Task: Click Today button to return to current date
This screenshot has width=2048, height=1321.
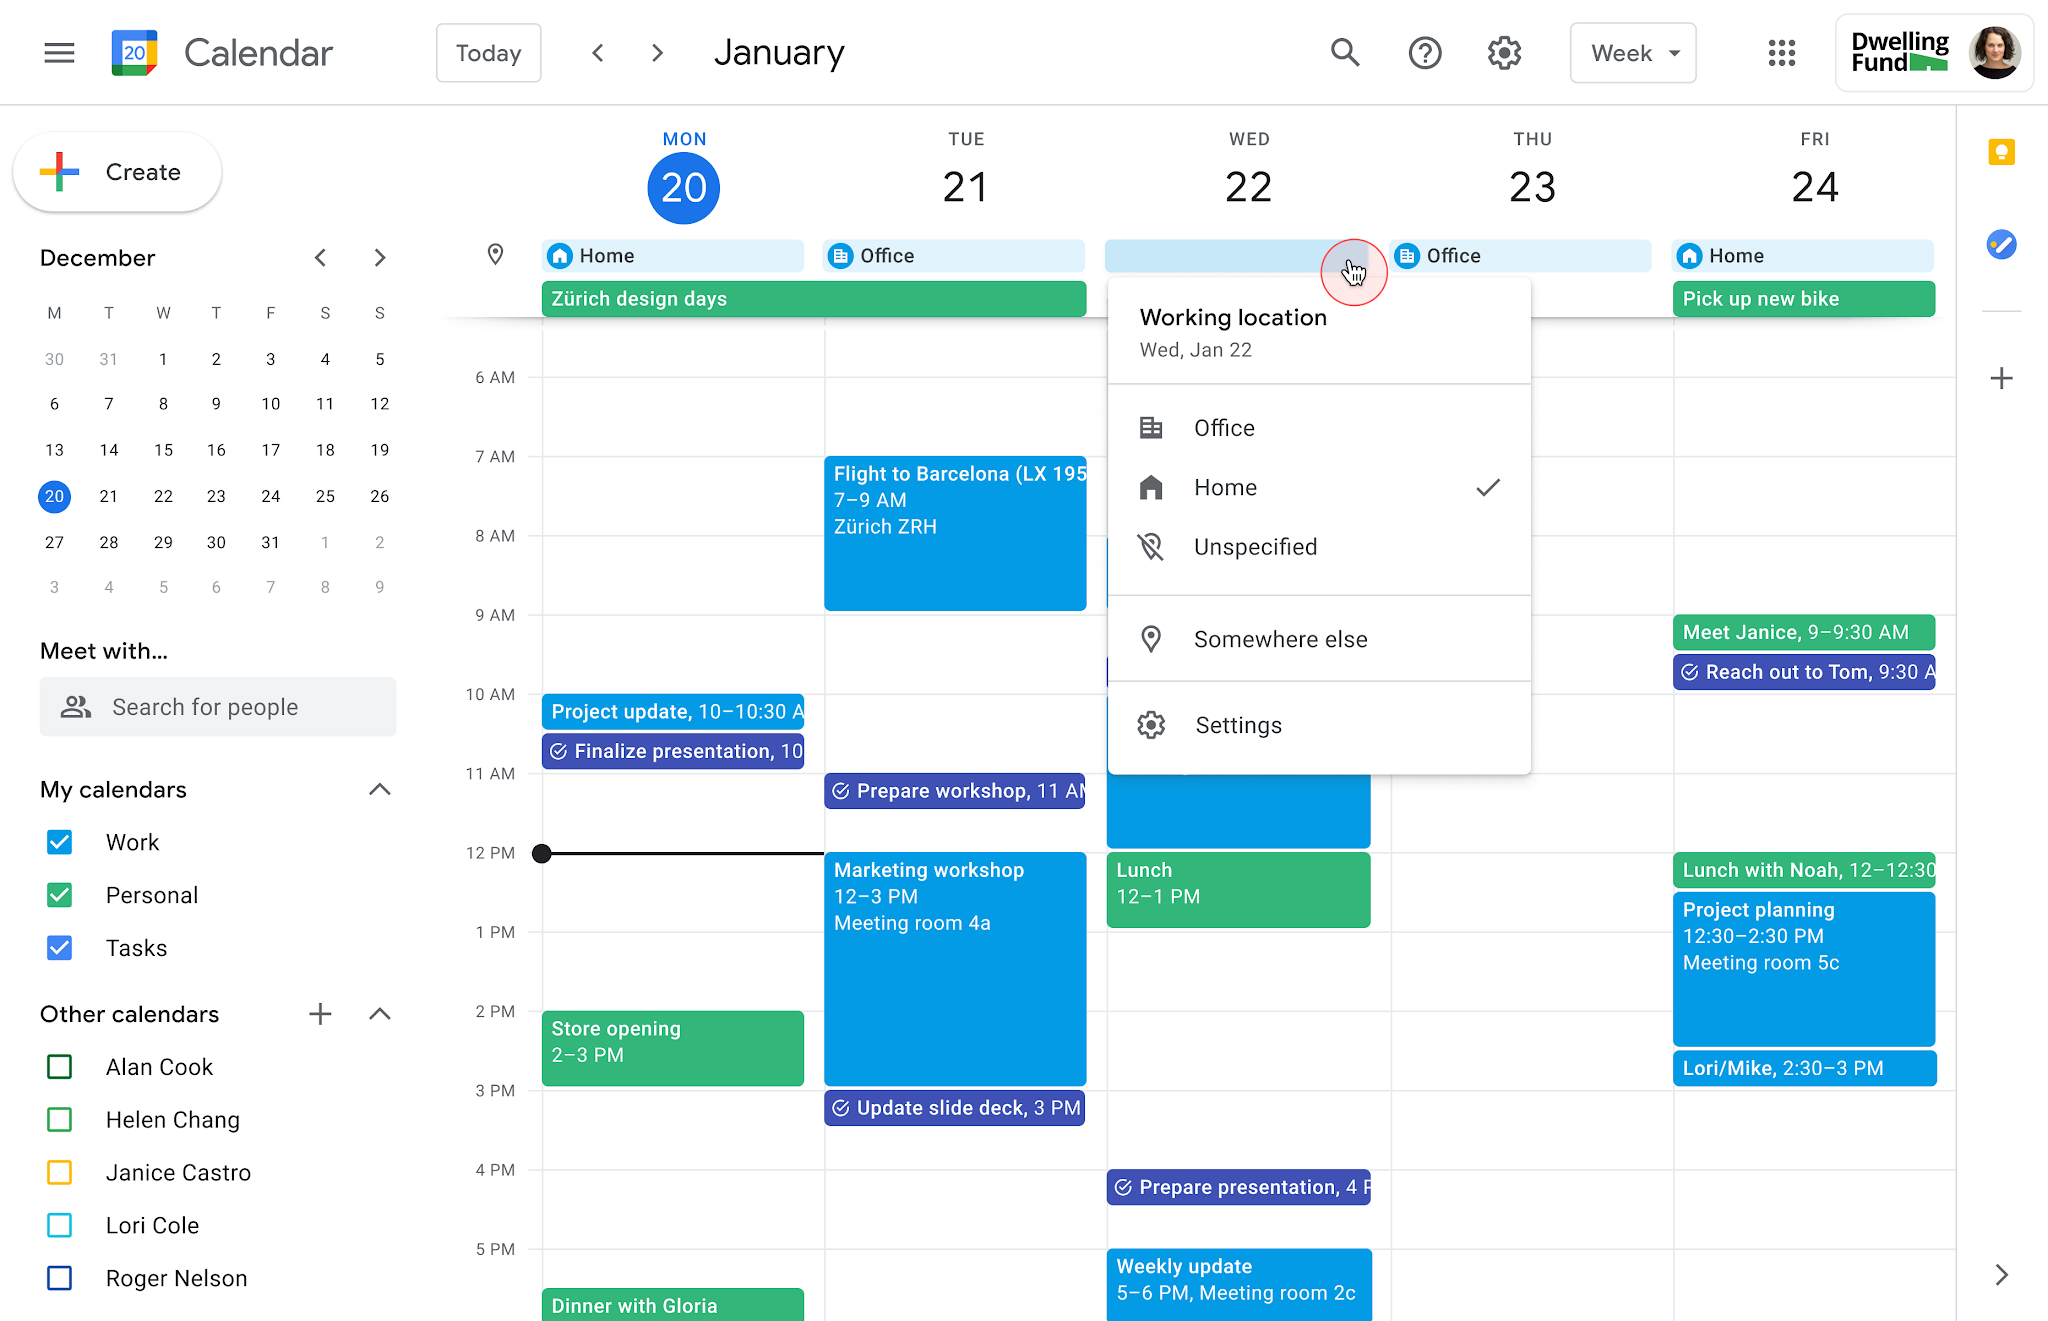Action: [487, 52]
